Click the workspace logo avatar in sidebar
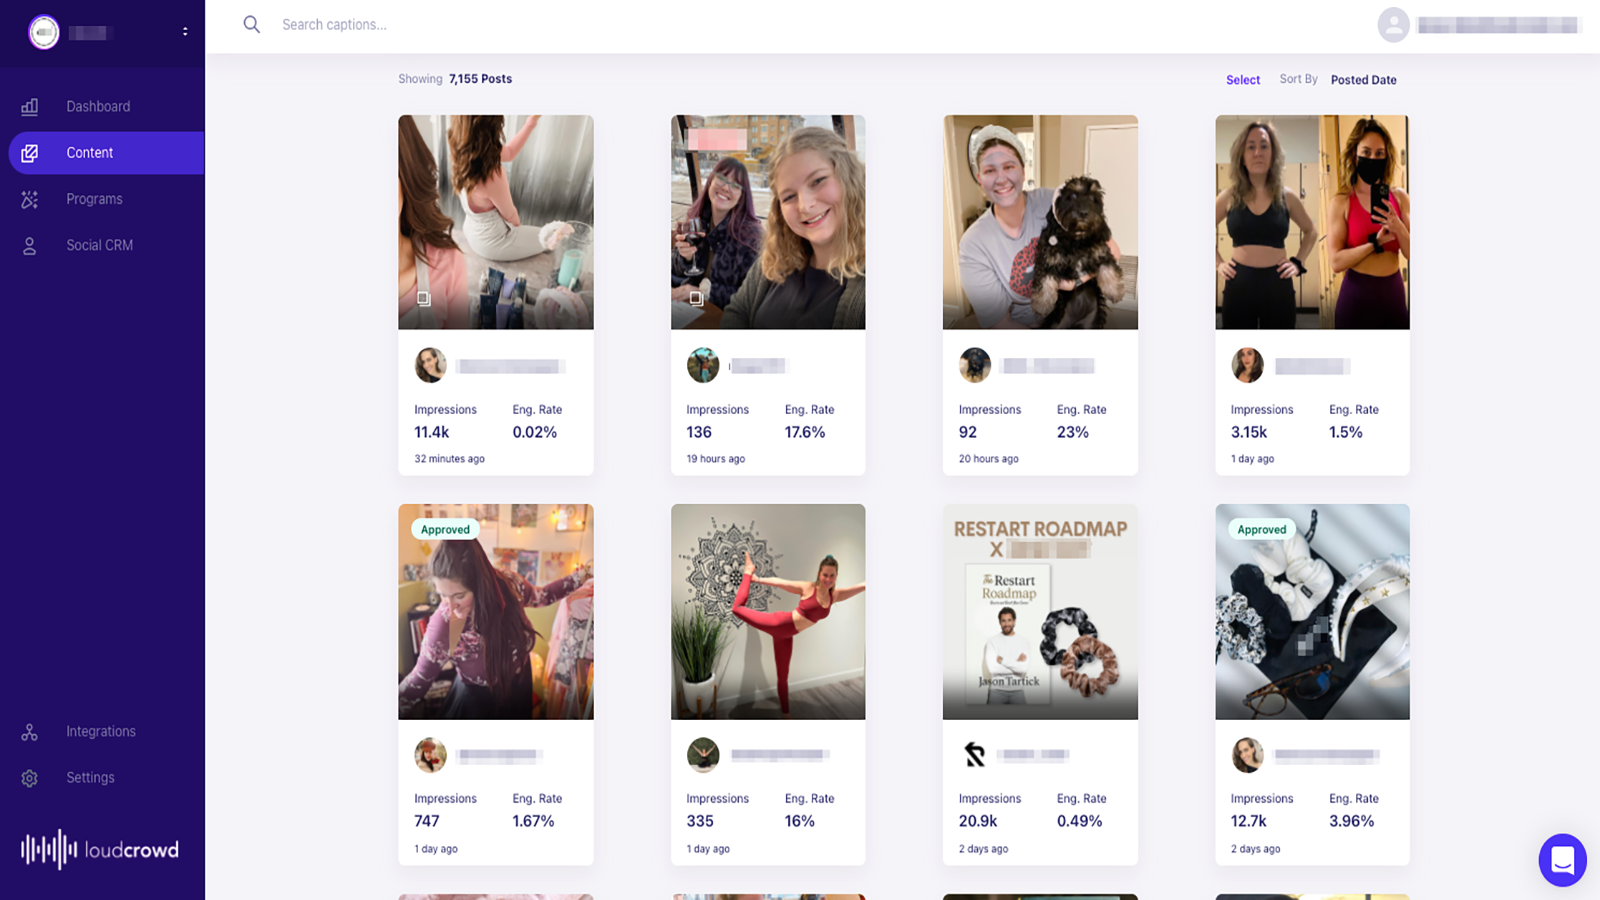This screenshot has width=1600, height=900. click(x=44, y=32)
